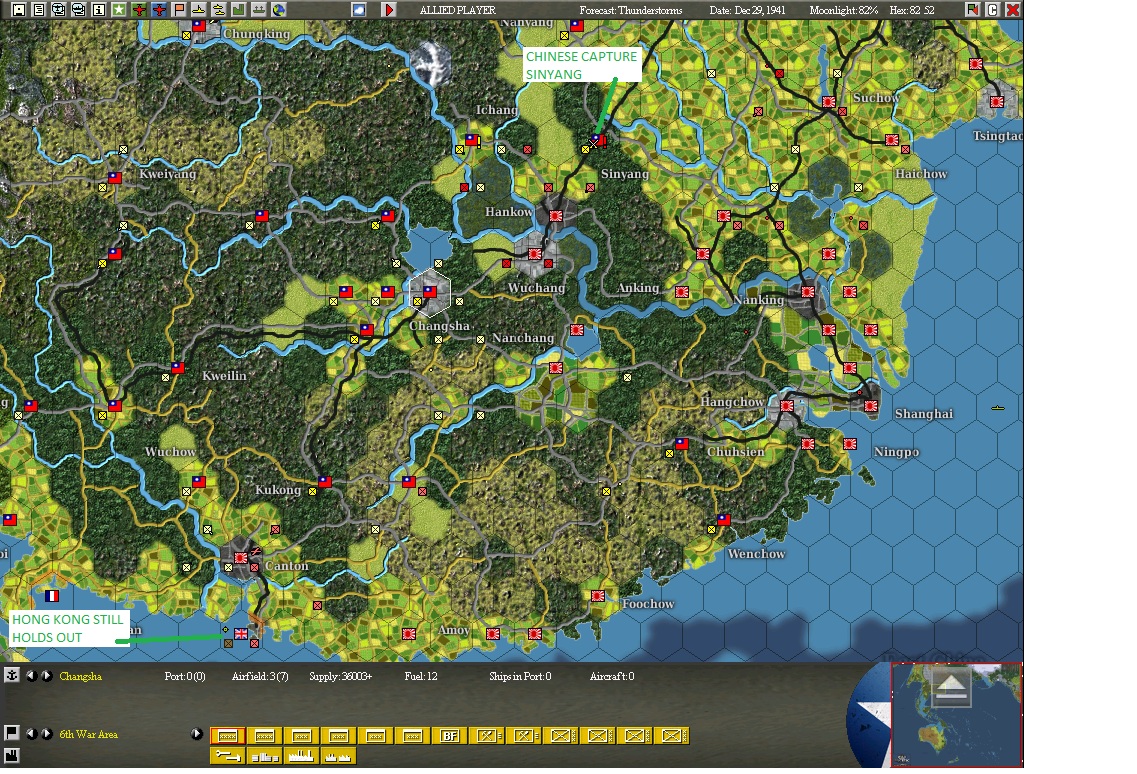Click the Changsha base name
1137x774 pixels.
pos(80,676)
